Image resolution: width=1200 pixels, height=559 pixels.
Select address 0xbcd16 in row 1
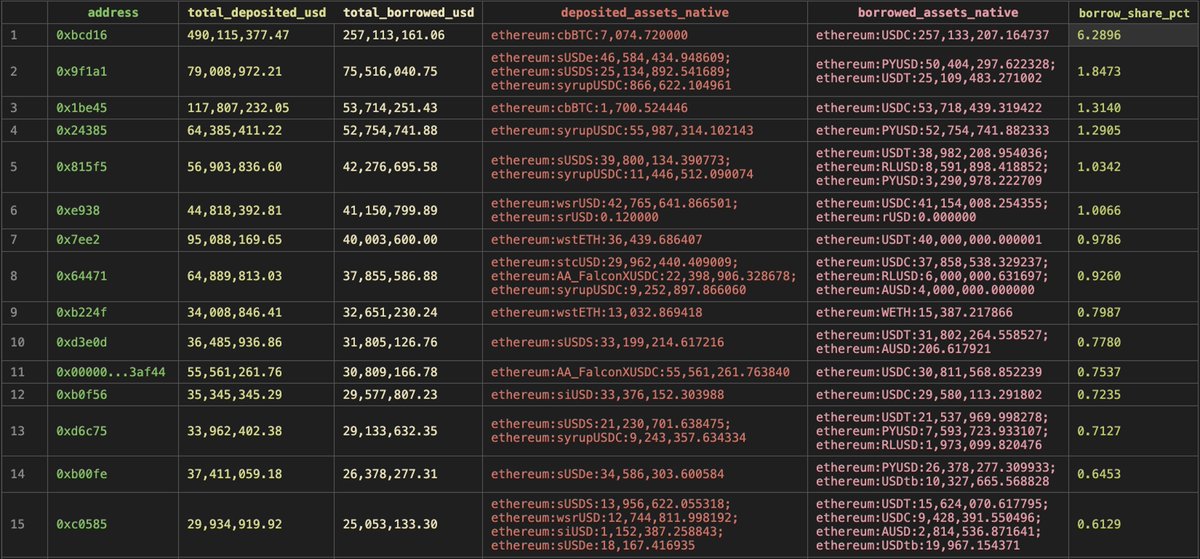[x=84, y=34]
